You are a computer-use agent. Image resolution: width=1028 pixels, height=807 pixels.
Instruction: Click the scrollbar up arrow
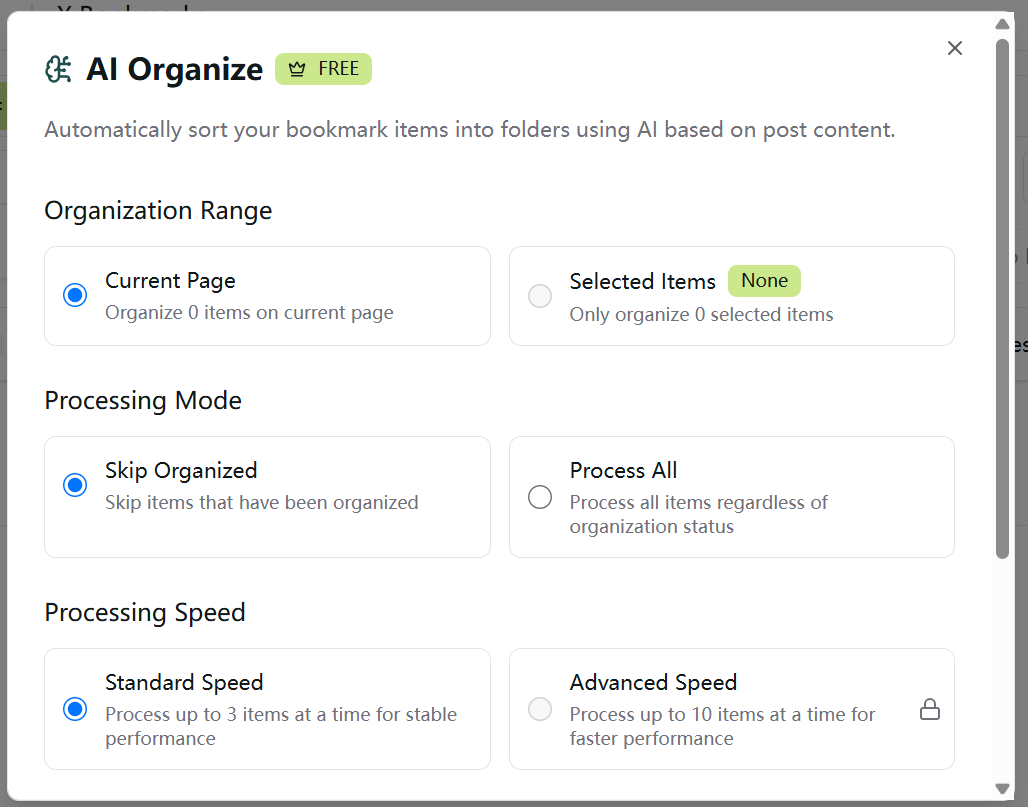pos(1003,23)
